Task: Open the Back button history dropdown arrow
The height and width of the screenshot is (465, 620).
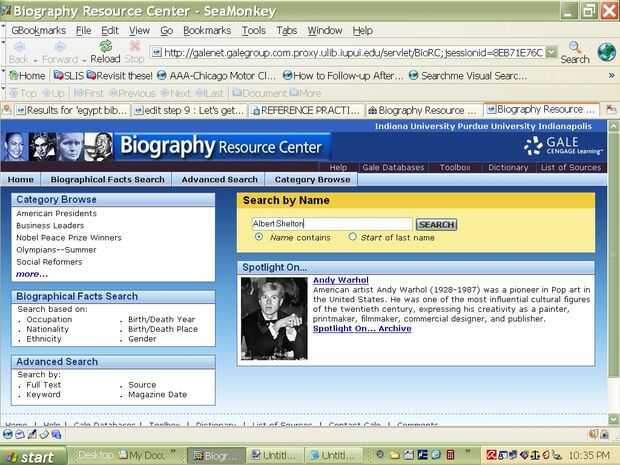Action: click(x=35, y=60)
